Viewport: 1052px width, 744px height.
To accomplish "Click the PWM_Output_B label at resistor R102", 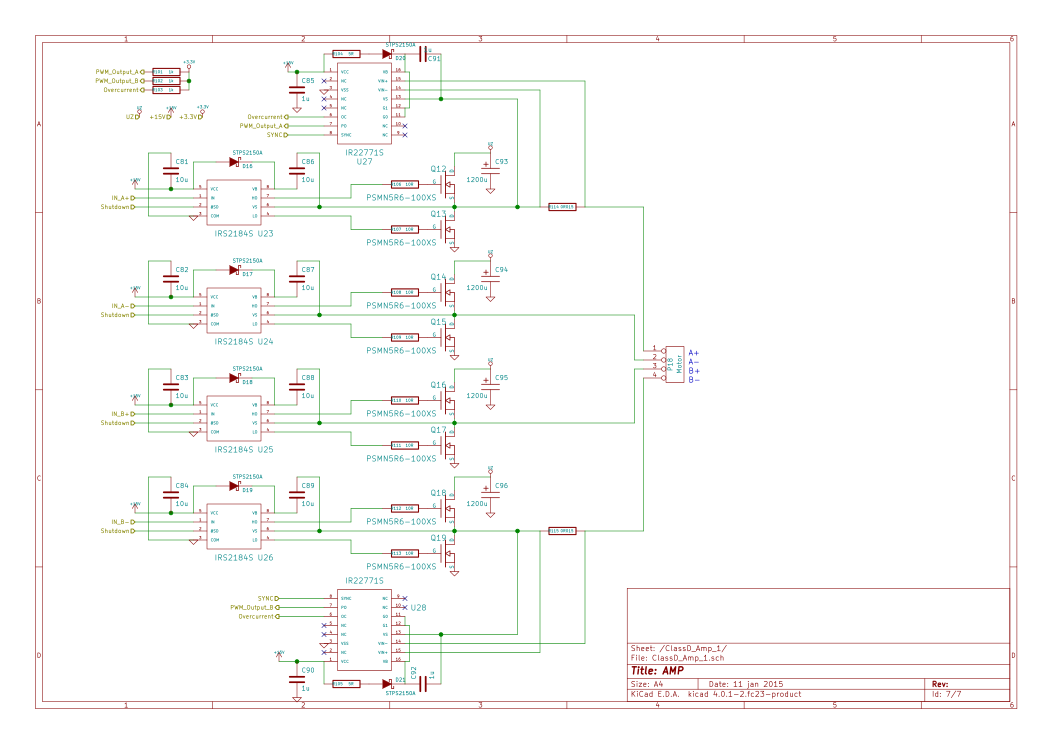I will point(118,81).
